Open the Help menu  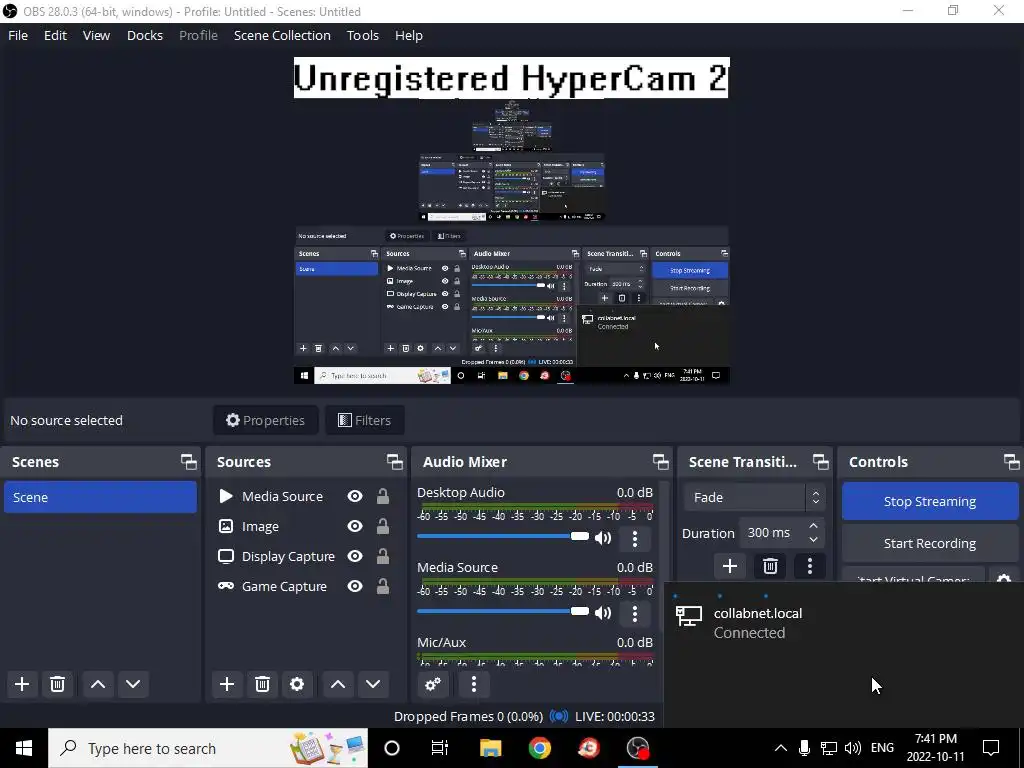tap(409, 35)
